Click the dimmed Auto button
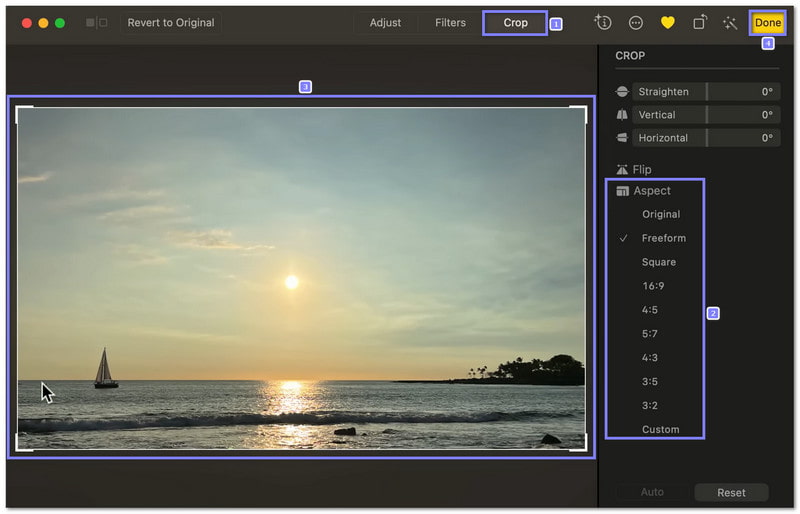This screenshot has width=800, height=514. point(652,492)
